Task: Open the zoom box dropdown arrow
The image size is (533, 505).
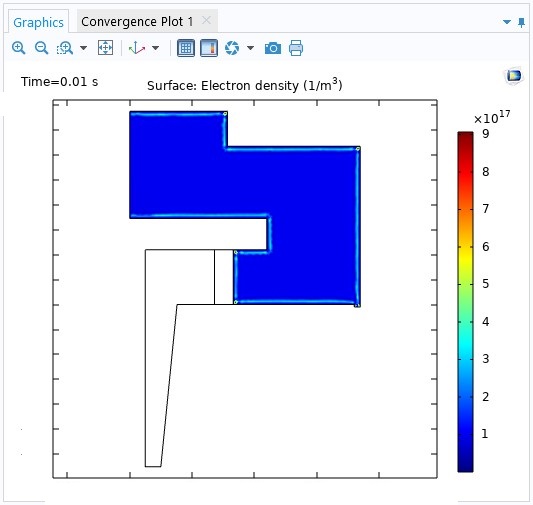Action: click(83, 48)
